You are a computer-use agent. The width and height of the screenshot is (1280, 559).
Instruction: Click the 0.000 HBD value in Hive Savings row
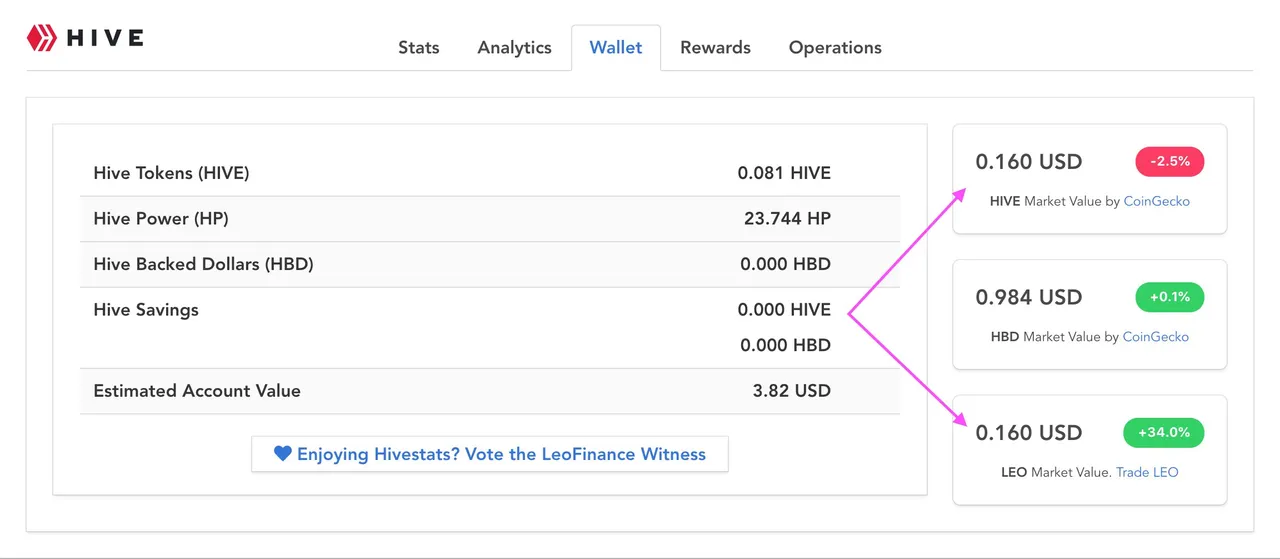pos(785,345)
